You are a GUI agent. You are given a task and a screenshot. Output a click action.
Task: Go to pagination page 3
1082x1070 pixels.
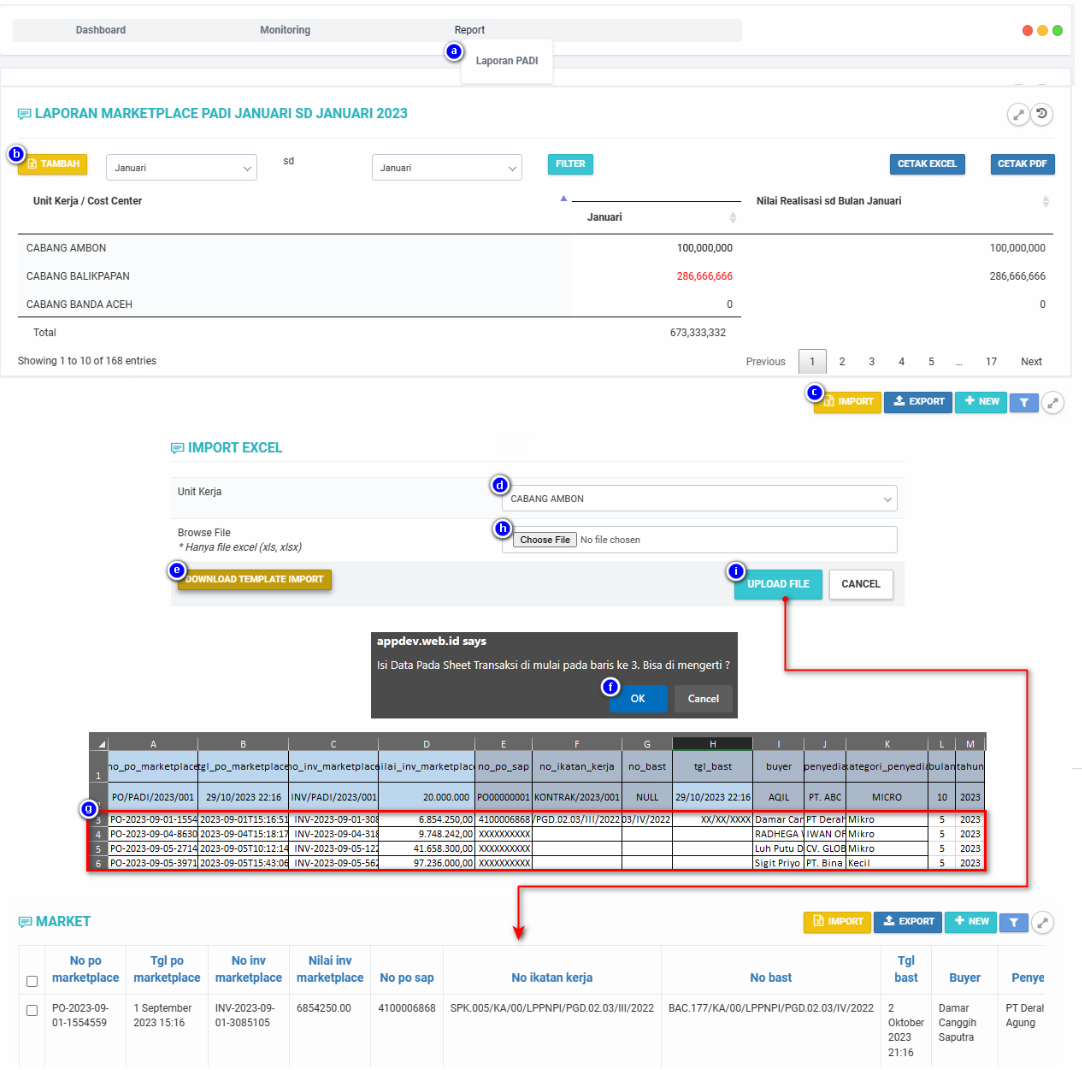[872, 361]
